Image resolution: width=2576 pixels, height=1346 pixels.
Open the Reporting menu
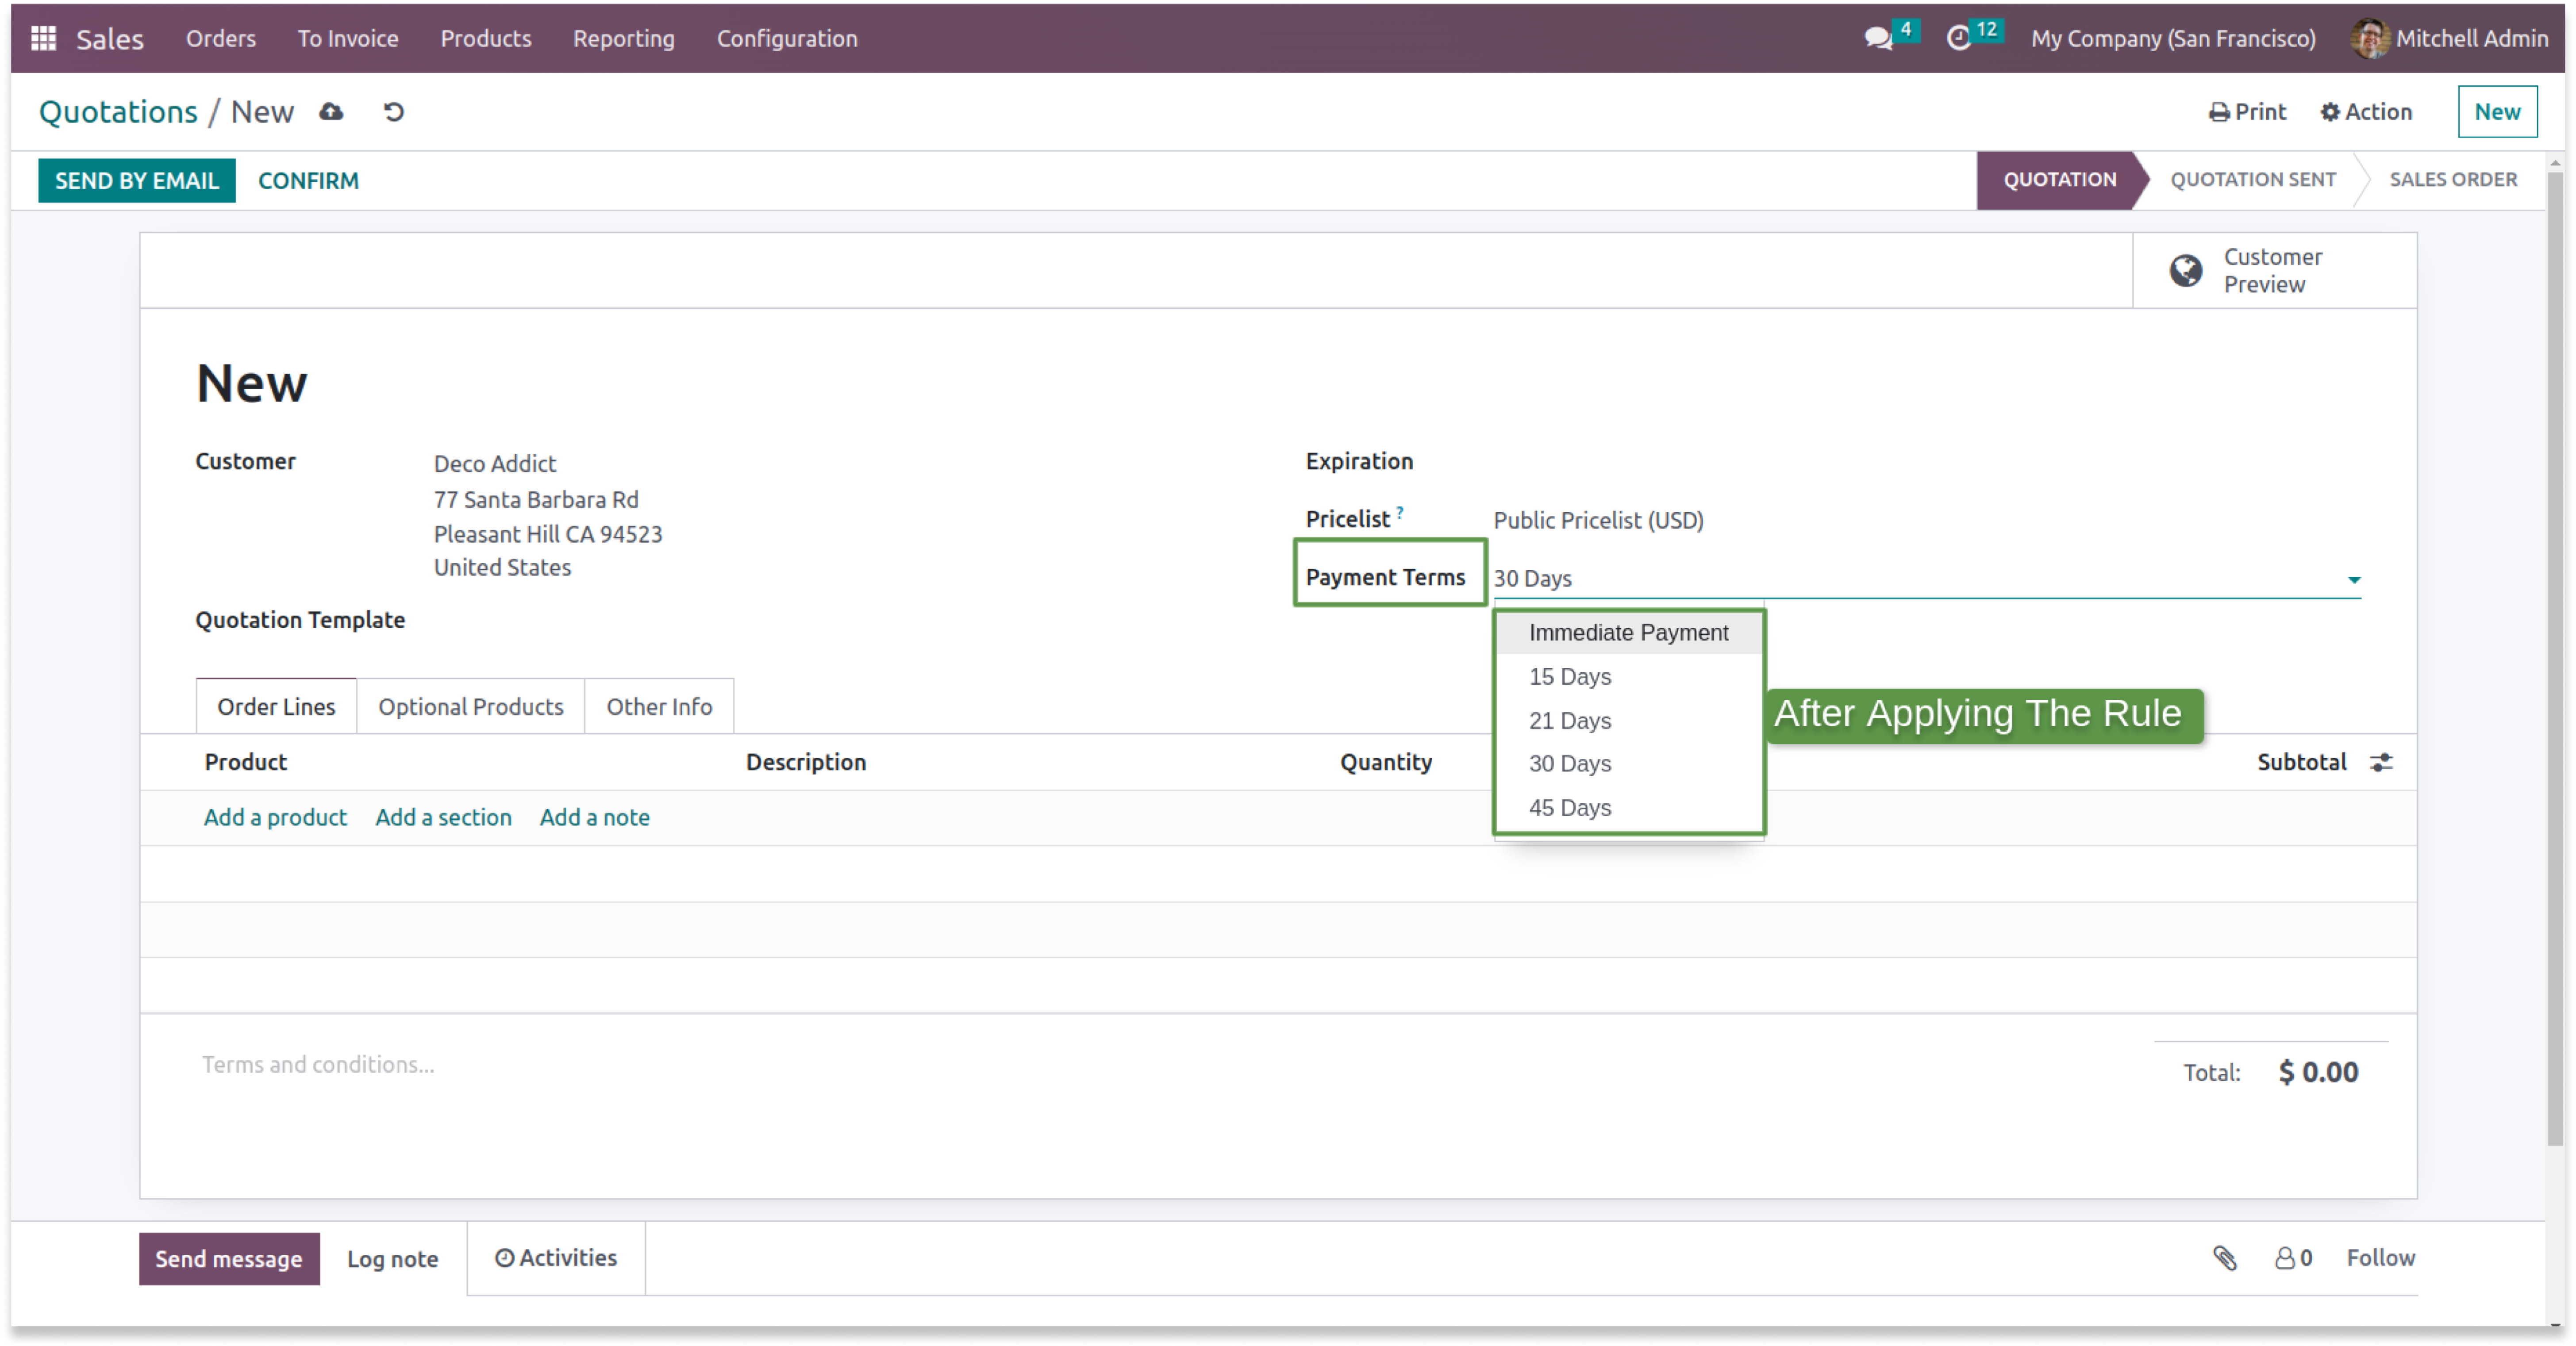point(624,38)
